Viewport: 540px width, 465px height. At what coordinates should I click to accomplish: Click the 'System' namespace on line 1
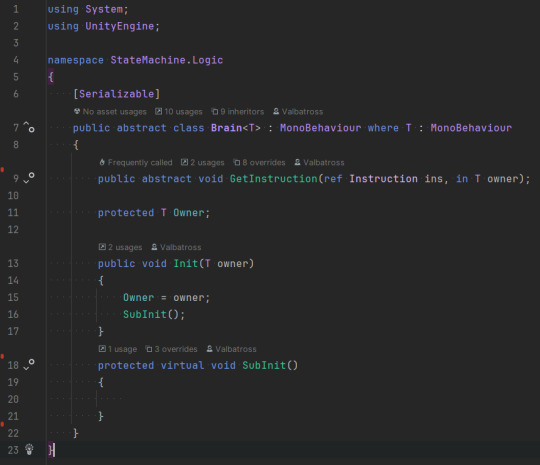[104, 9]
